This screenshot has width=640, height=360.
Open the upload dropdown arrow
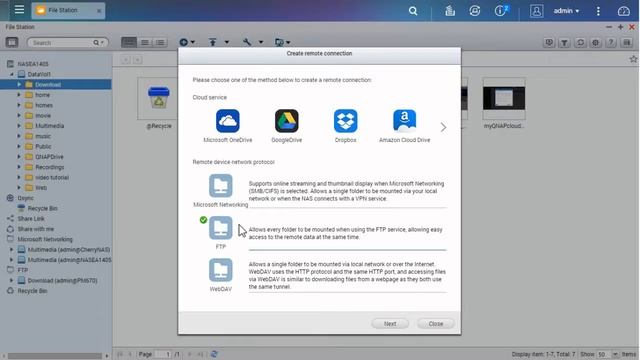pyautogui.click(x=227, y=42)
